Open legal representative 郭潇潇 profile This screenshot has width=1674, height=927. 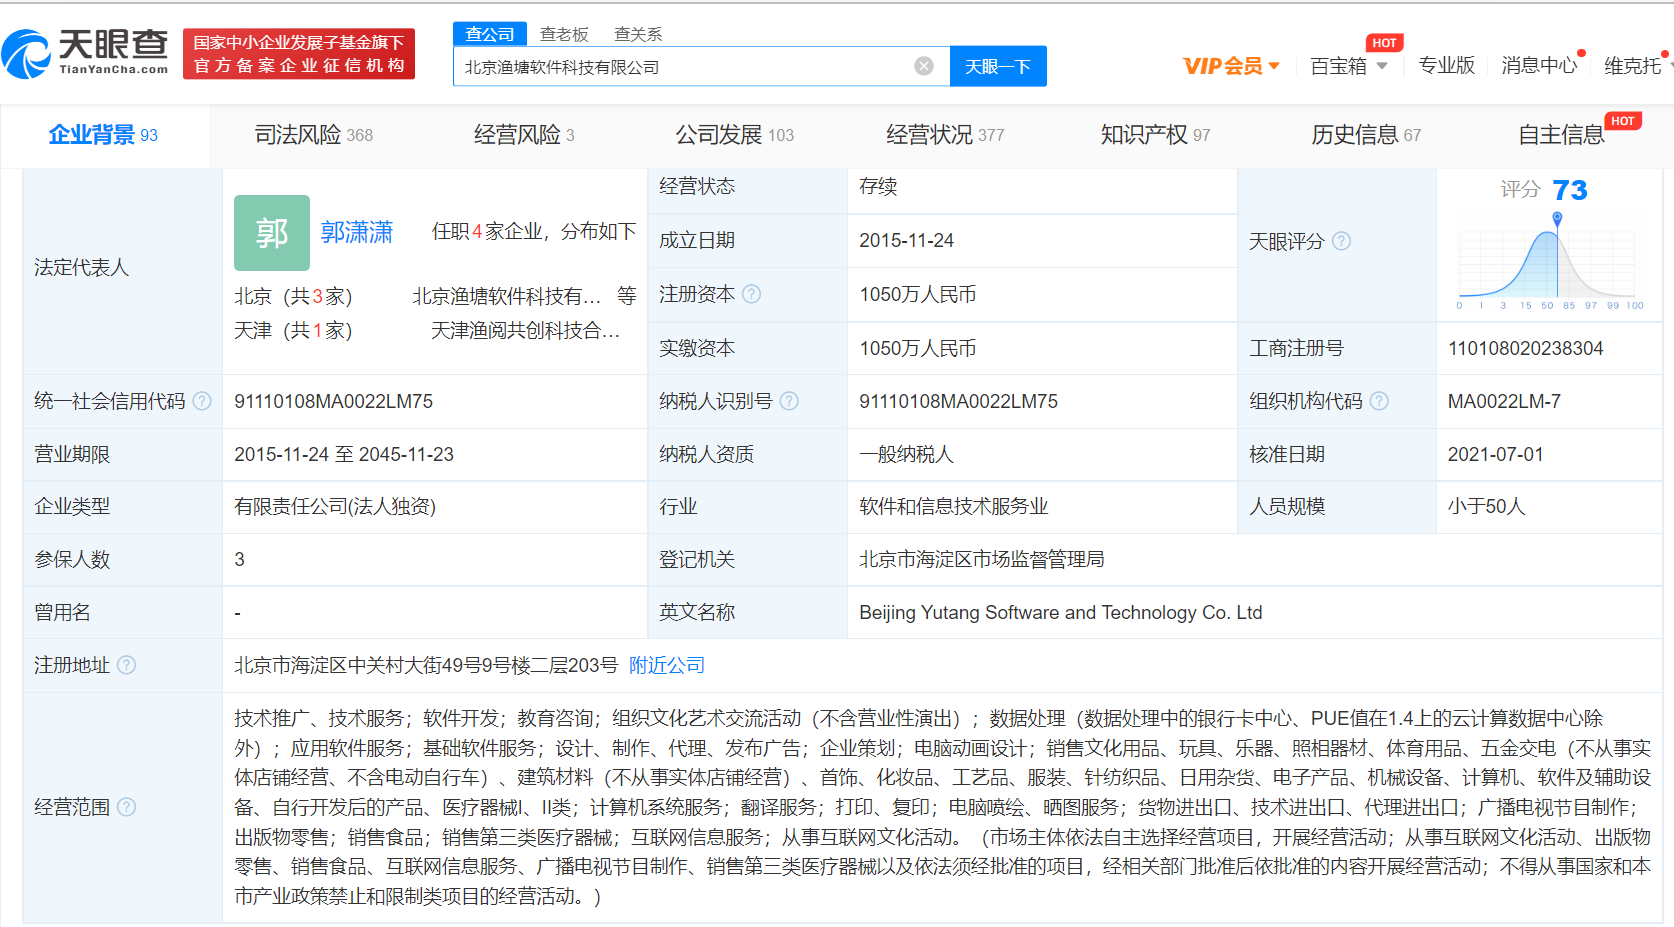(x=357, y=232)
